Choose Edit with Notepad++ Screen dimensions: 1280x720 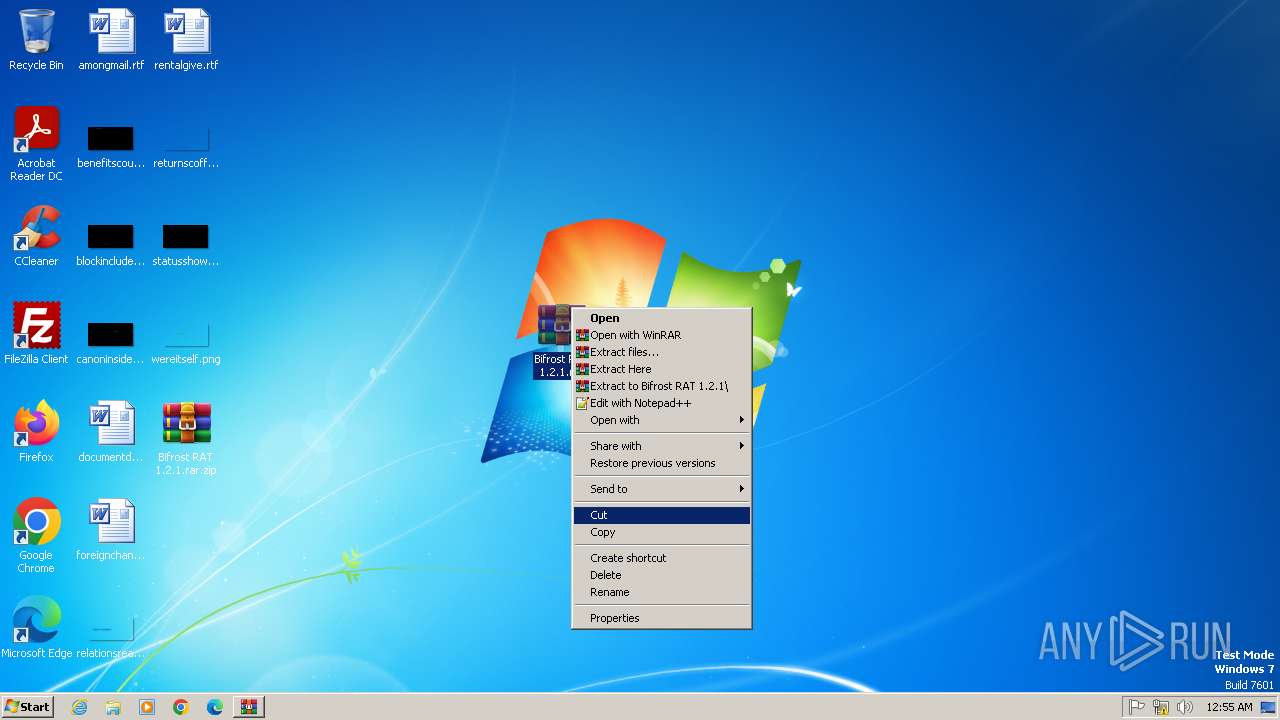[x=661, y=403]
